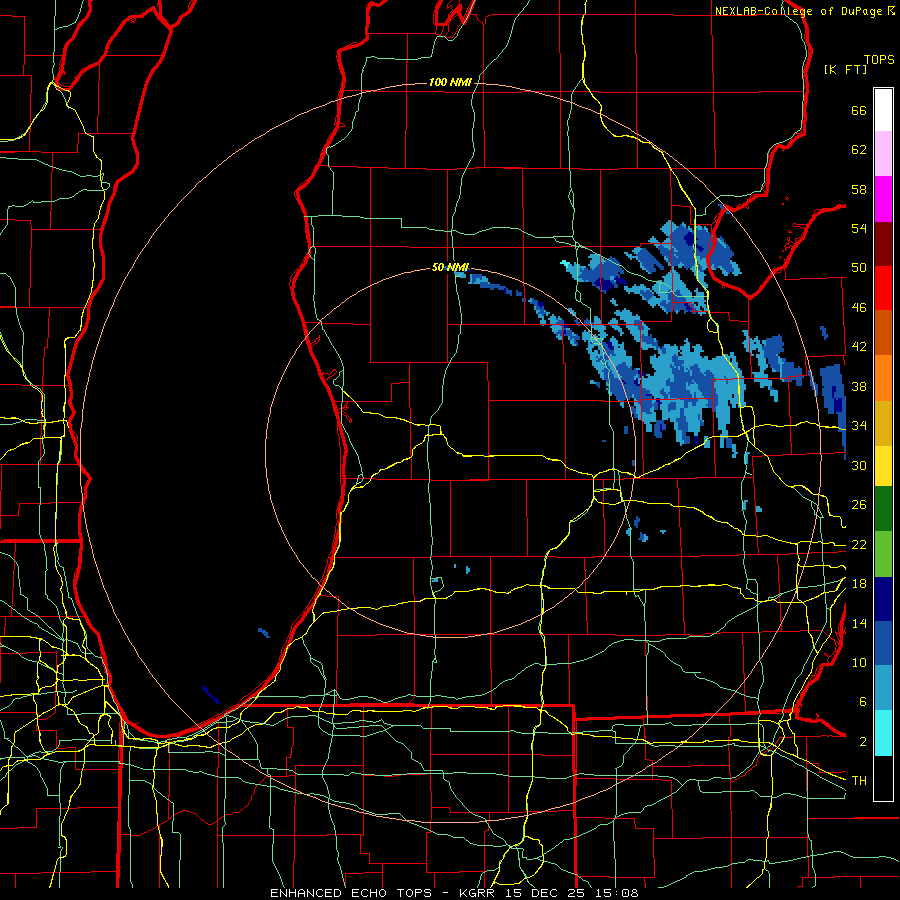This screenshot has height=900, width=900.
Task: Select legend value 42
Action: tap(859, 347)
